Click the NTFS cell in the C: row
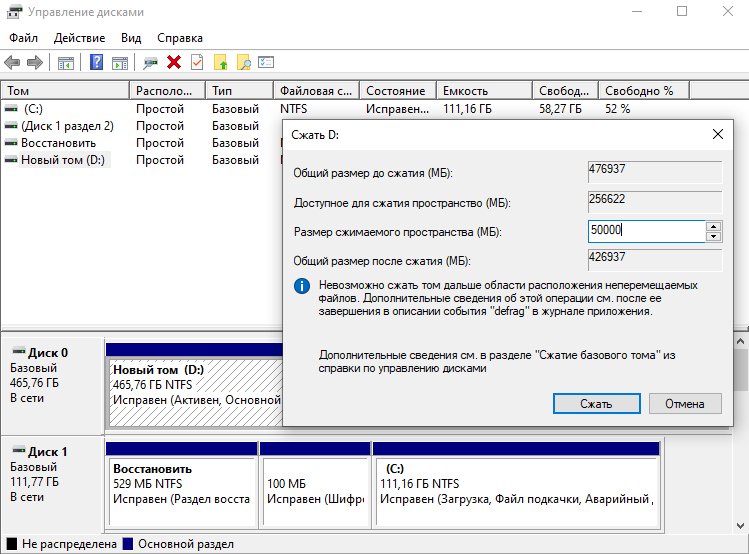The height and width of the screenshot is (554, 749). [x=293, y=109]
